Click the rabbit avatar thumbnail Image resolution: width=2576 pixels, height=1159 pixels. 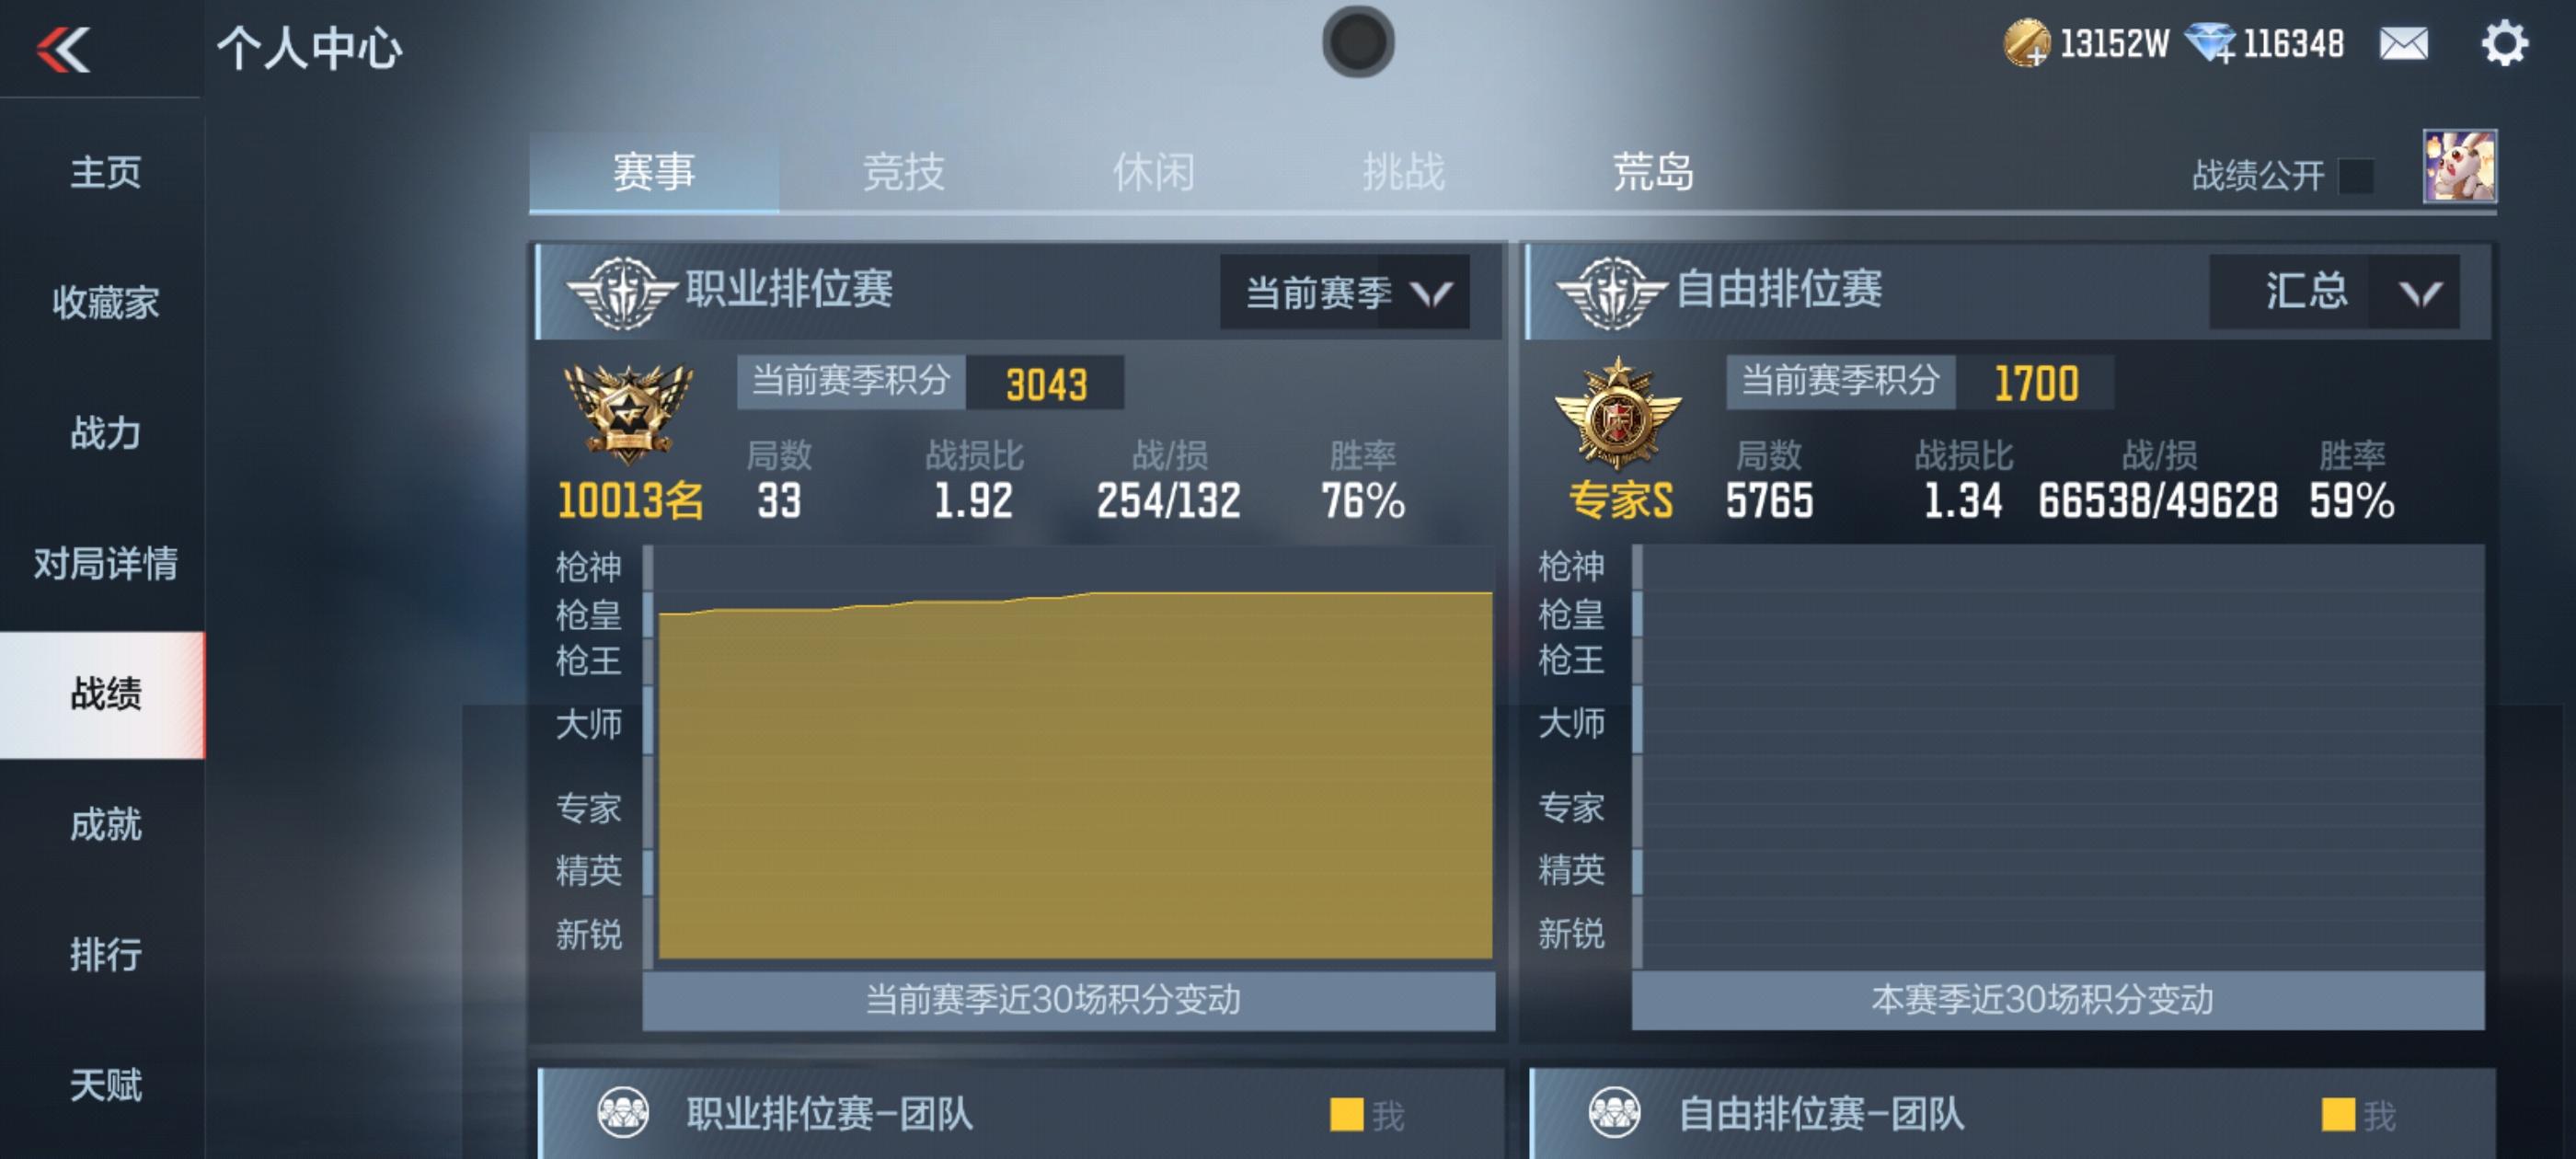pyautogui.click(x=2459, y=166)
